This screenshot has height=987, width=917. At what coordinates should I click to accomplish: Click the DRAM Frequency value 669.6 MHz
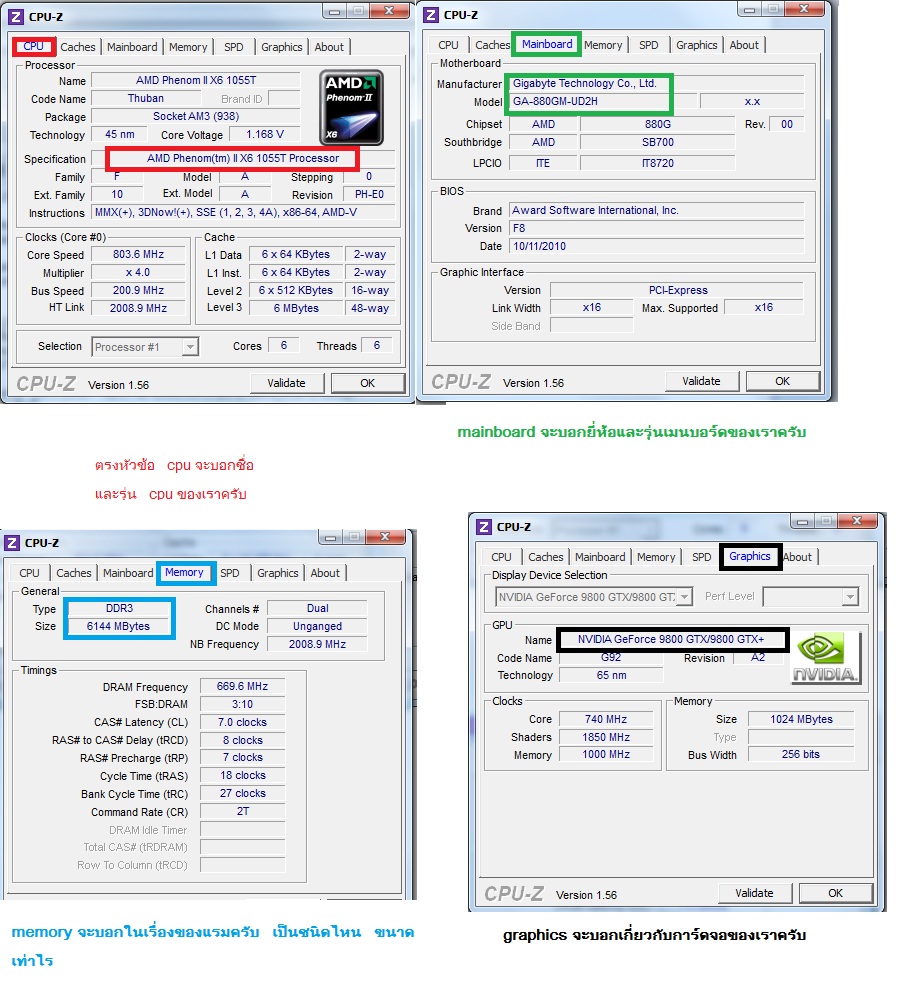pos(242,687)
